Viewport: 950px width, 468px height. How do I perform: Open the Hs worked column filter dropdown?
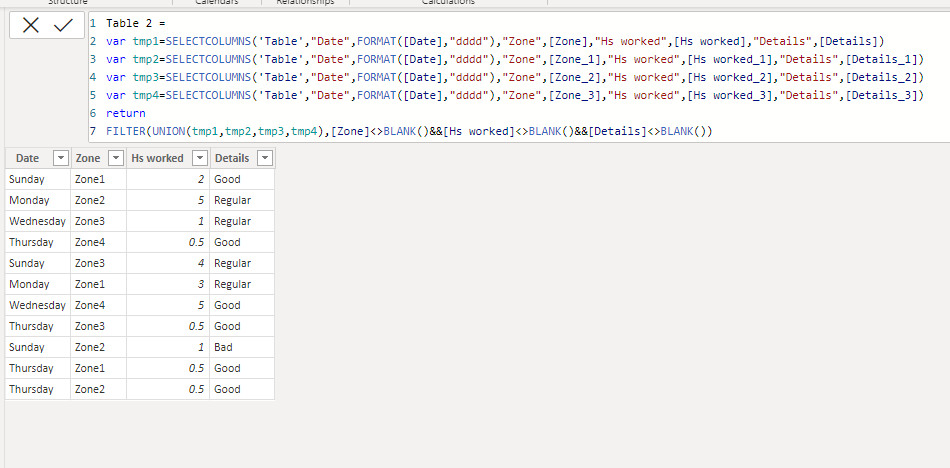(200, 158)
